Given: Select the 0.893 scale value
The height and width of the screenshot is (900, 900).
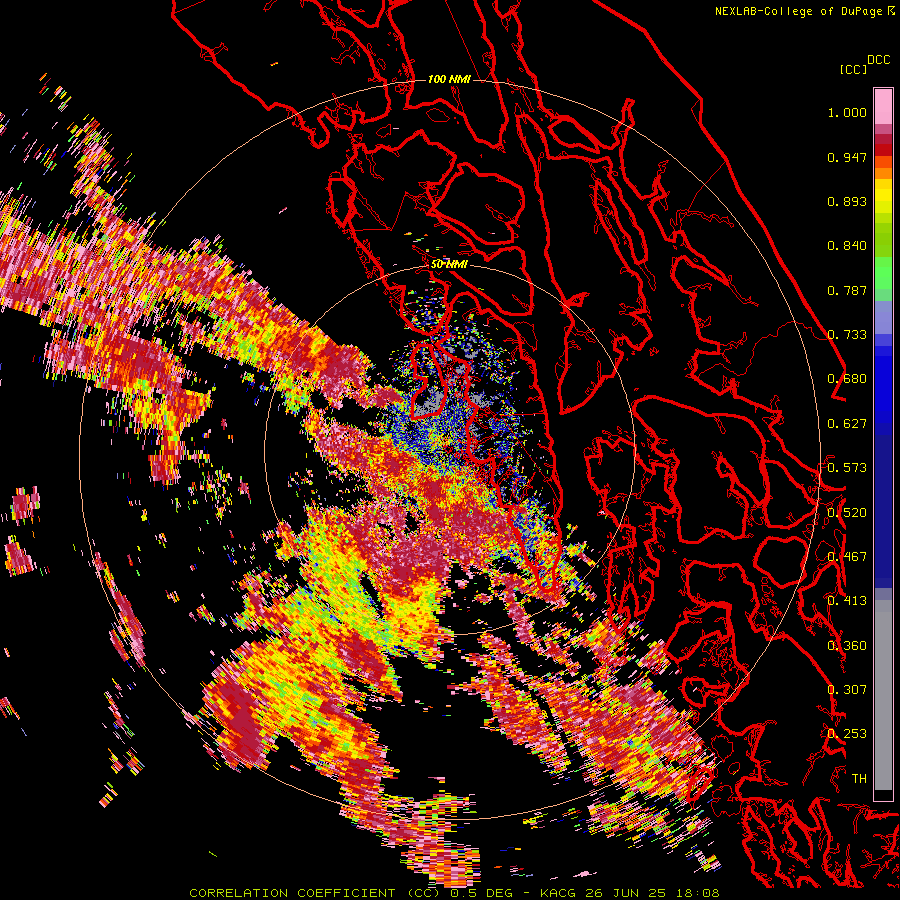Looking at the screenshot, I should (x=847, y=201).
